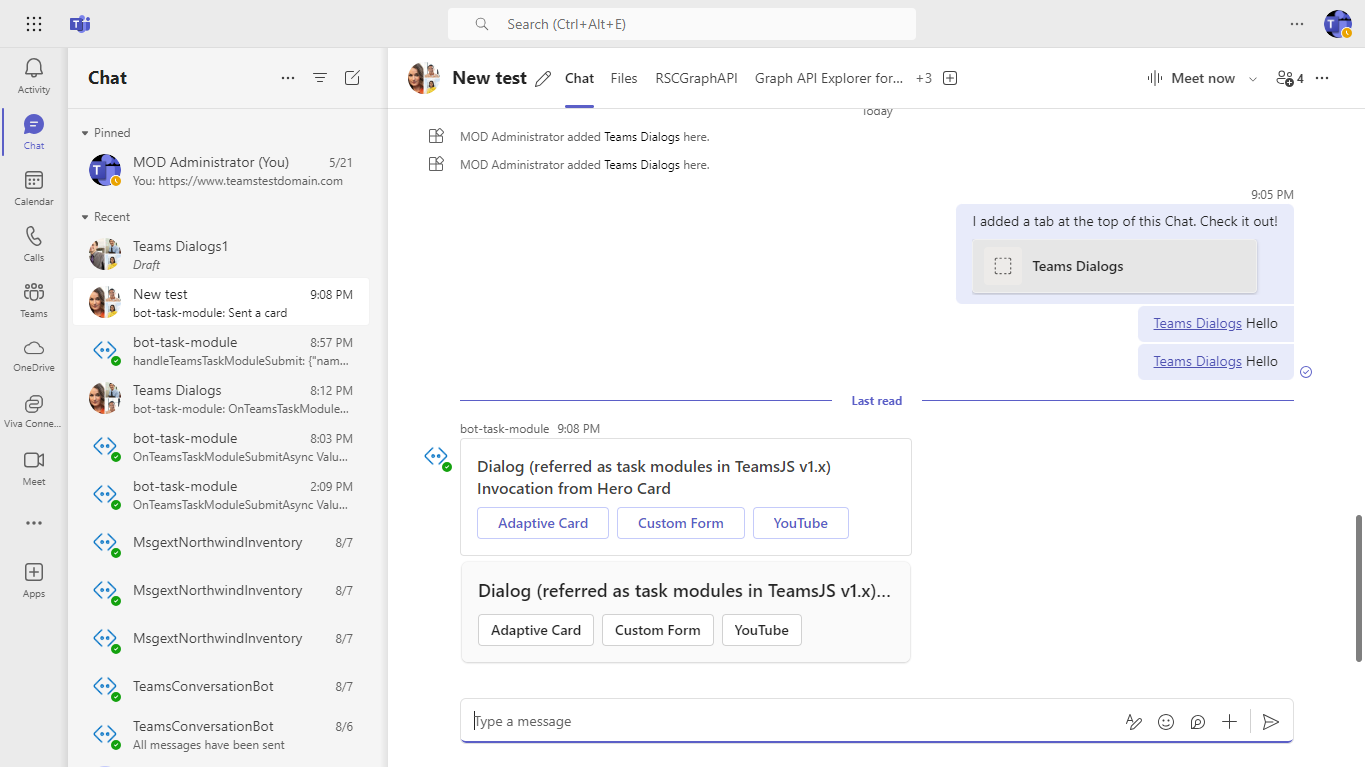Click the Type a message field
The image size is (1365, 767).
pyautogui.click(x=795, y=722)
